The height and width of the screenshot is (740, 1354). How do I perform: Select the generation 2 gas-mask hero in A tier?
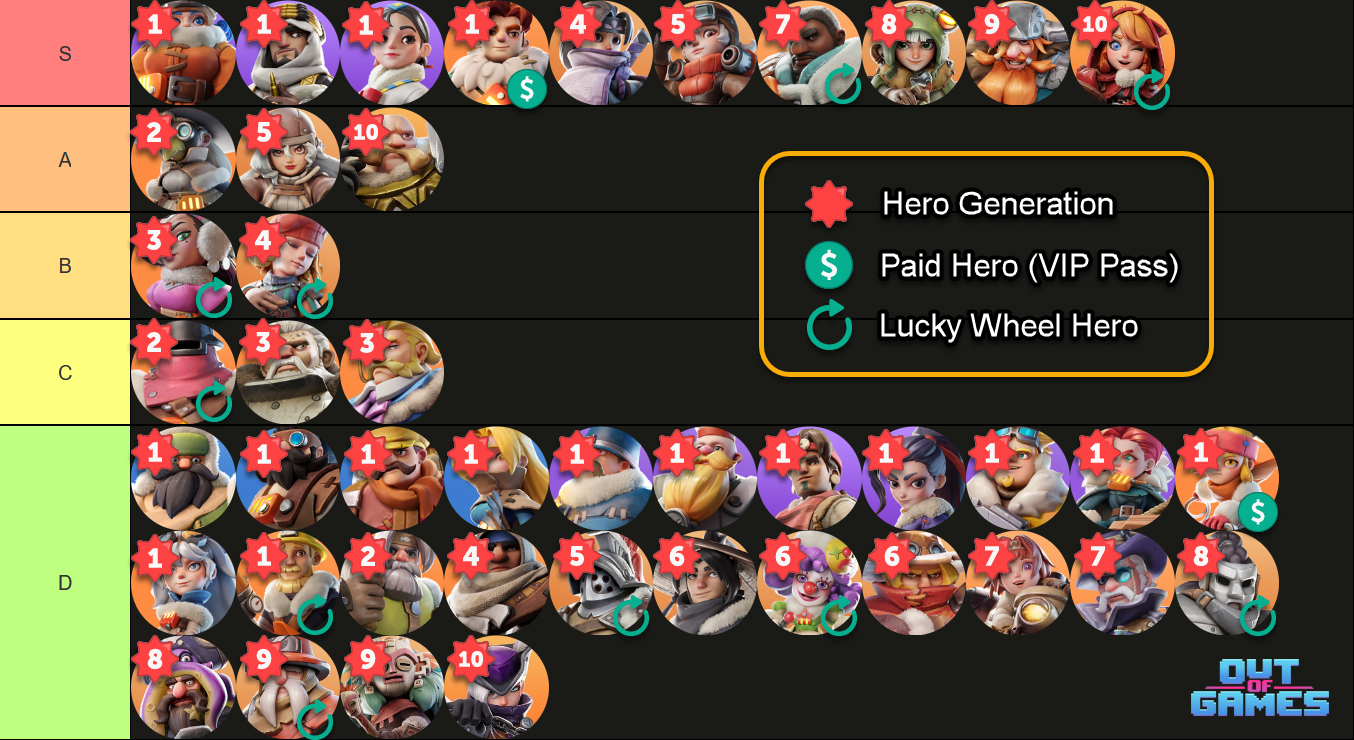(x=183, y=159)
